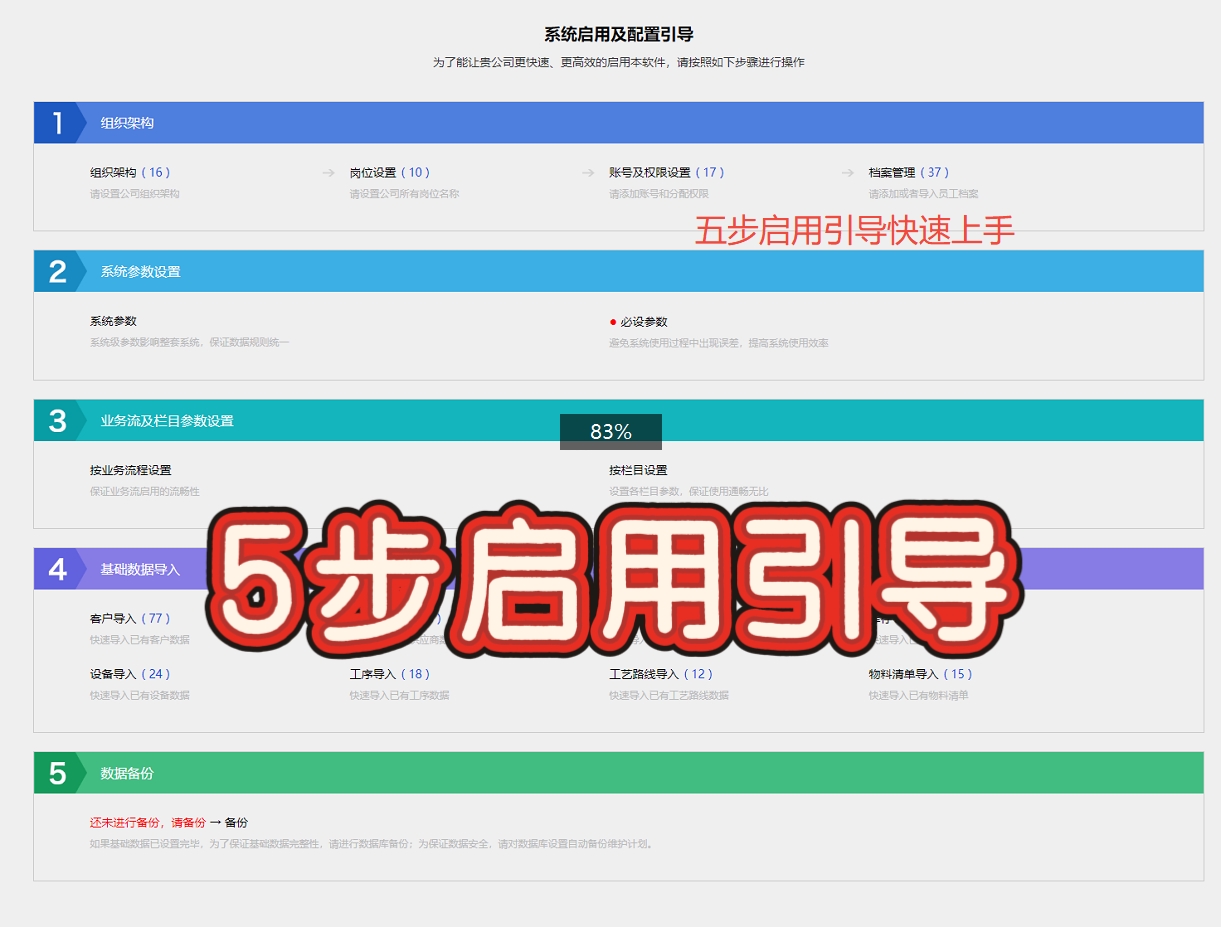Viewport: 1221px width, 928px height.
Task: Click the description 请添加或者导入员工档案
Action: [x=923, y=194]
